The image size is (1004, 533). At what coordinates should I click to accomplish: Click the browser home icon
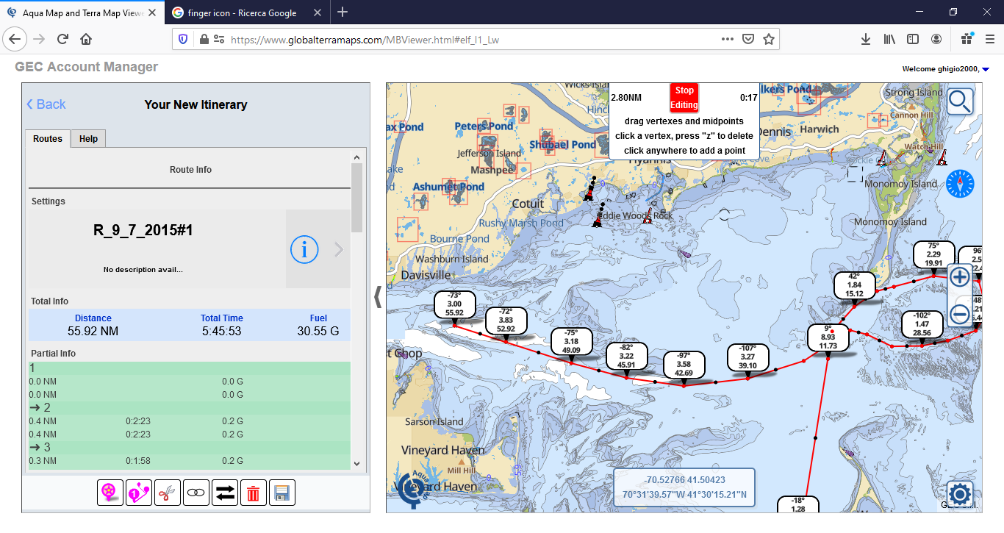(86, 39)
